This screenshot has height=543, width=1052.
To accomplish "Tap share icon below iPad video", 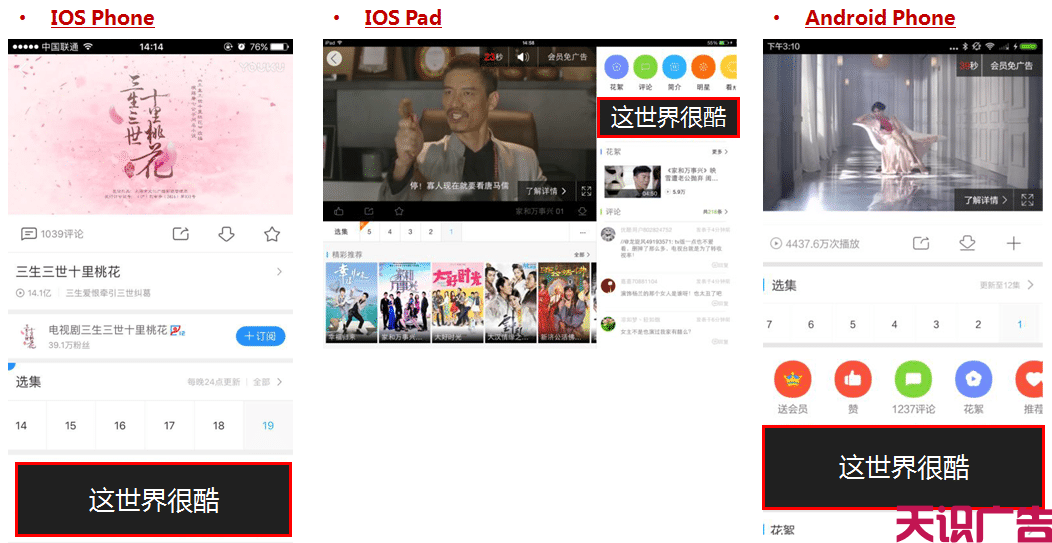I will pyautogui.click(x=368, y=211).
